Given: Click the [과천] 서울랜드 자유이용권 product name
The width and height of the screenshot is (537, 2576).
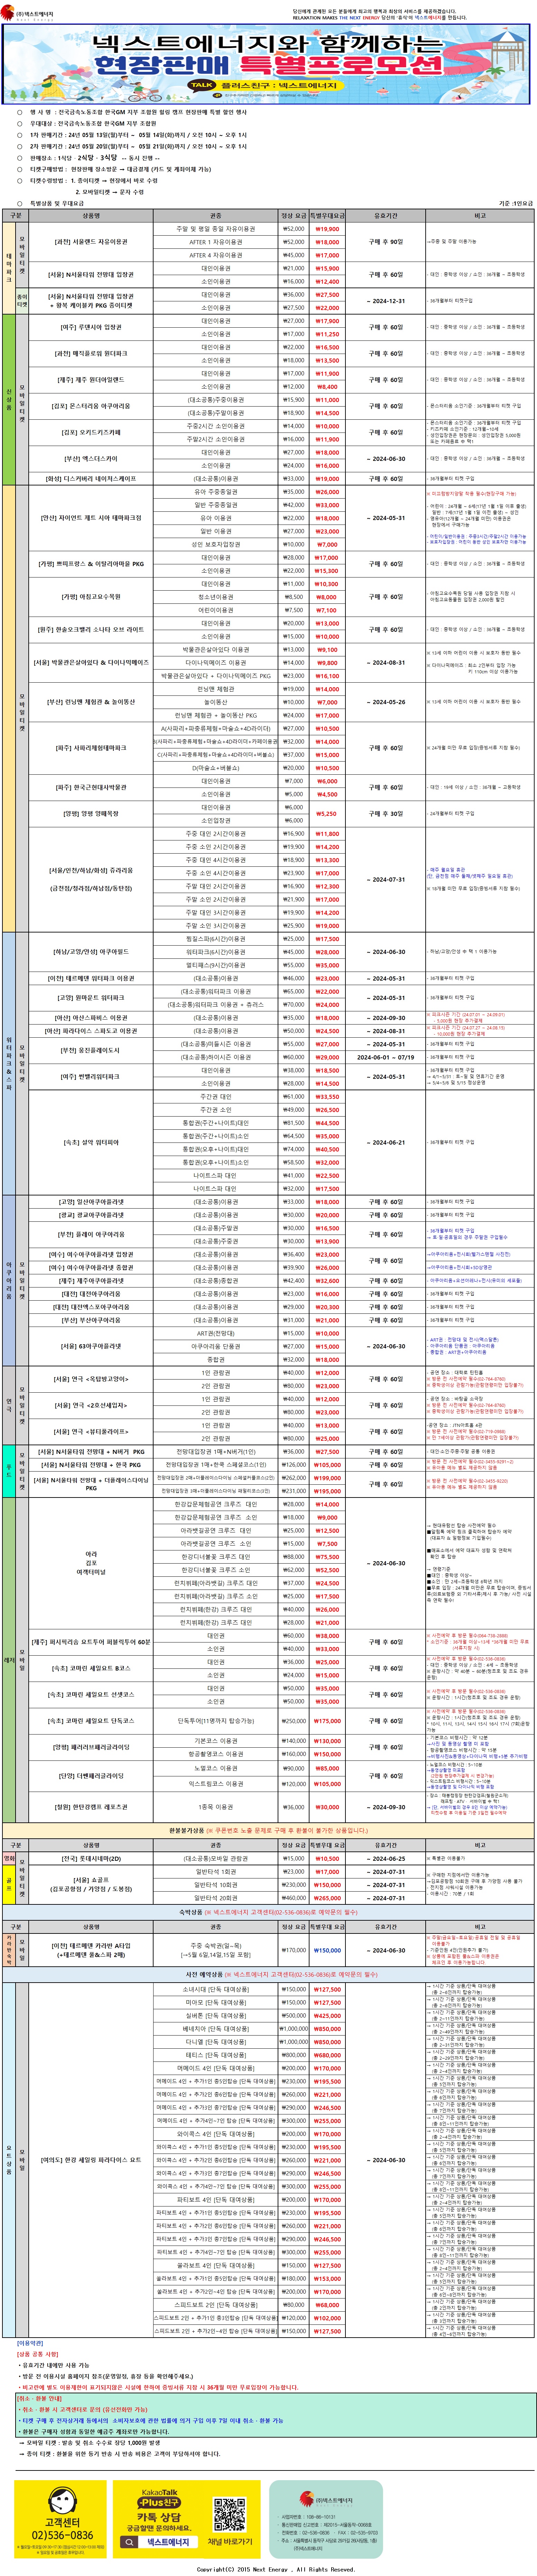Looking at the screenshot, I should [x=91, y=242].
